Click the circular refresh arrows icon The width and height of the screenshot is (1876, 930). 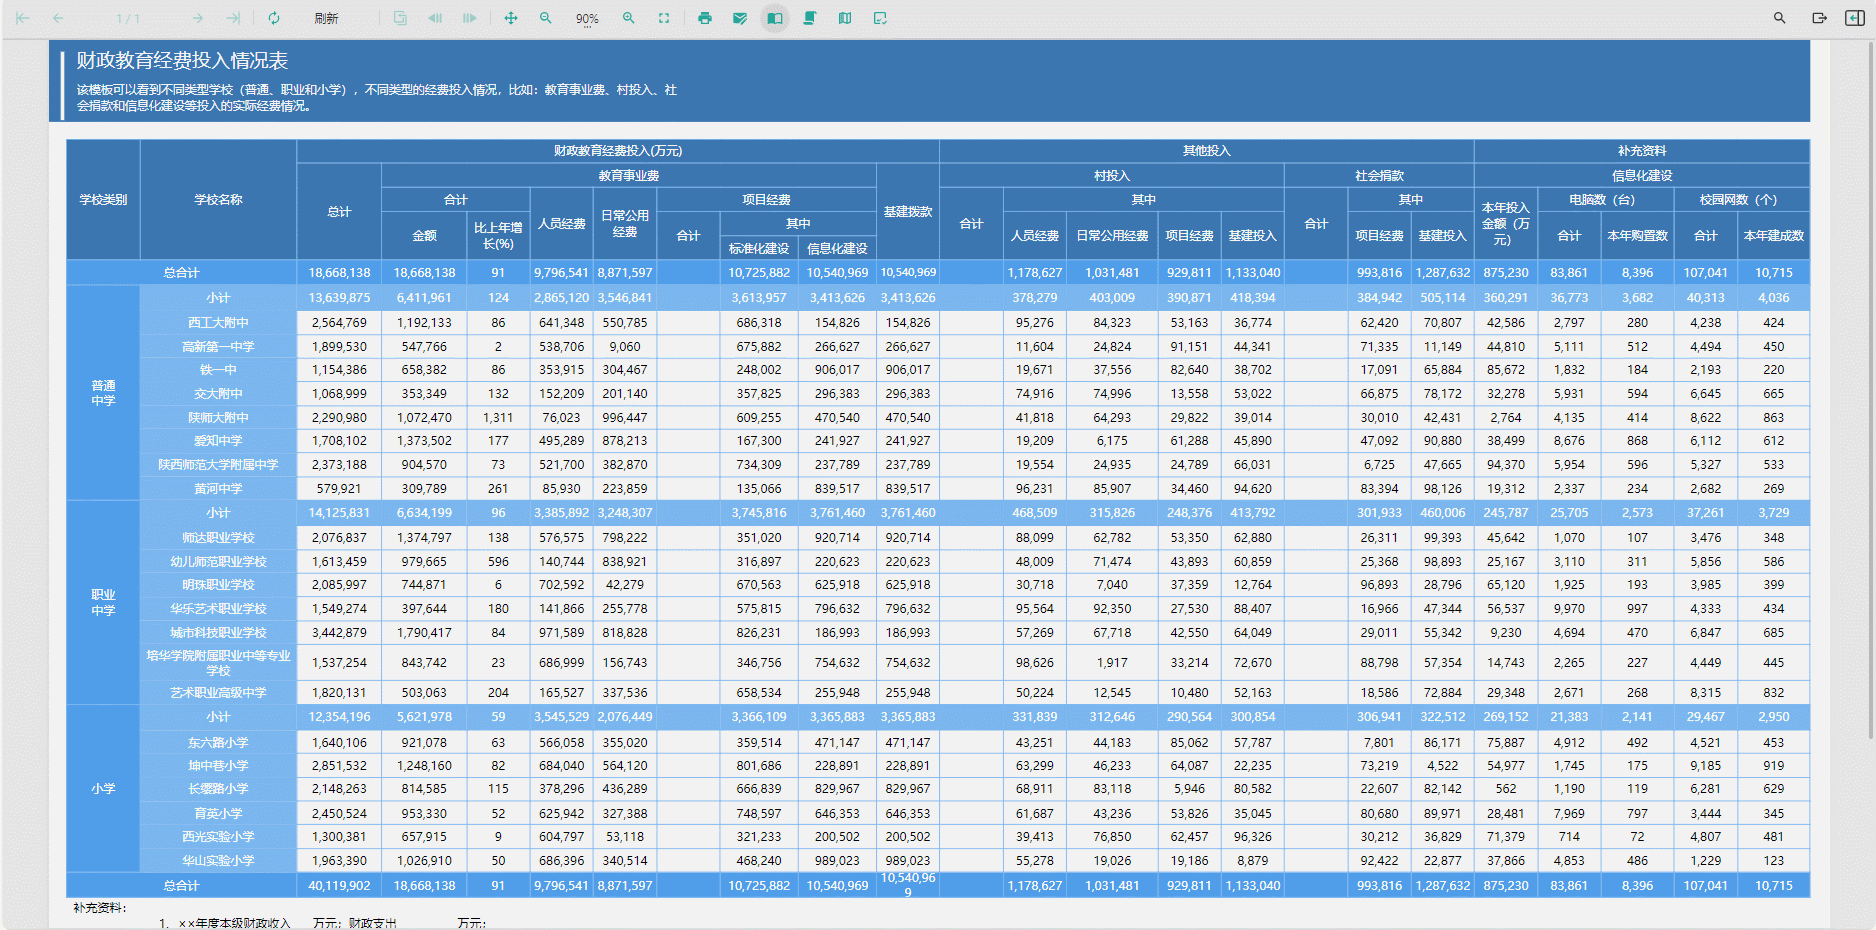coord(274,18)
